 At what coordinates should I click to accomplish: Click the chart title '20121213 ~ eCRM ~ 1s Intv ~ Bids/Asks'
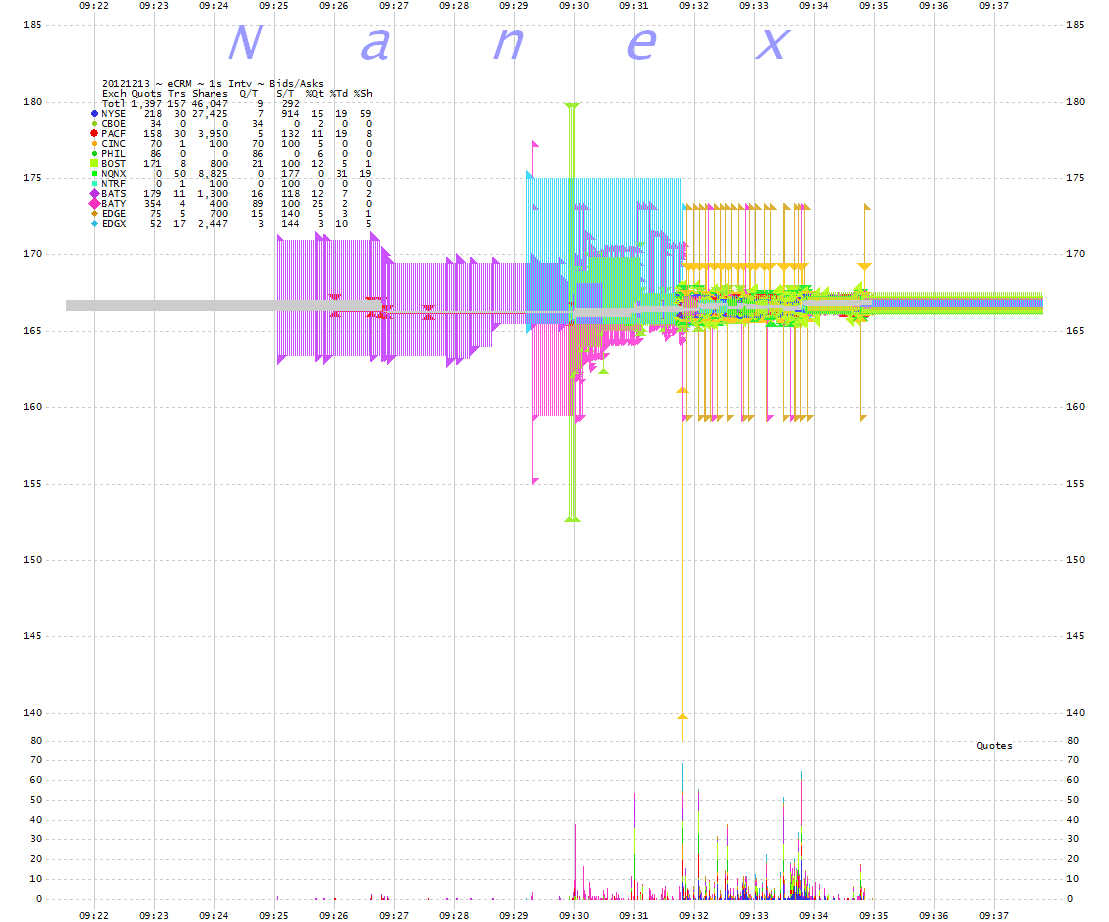(212, 83)
